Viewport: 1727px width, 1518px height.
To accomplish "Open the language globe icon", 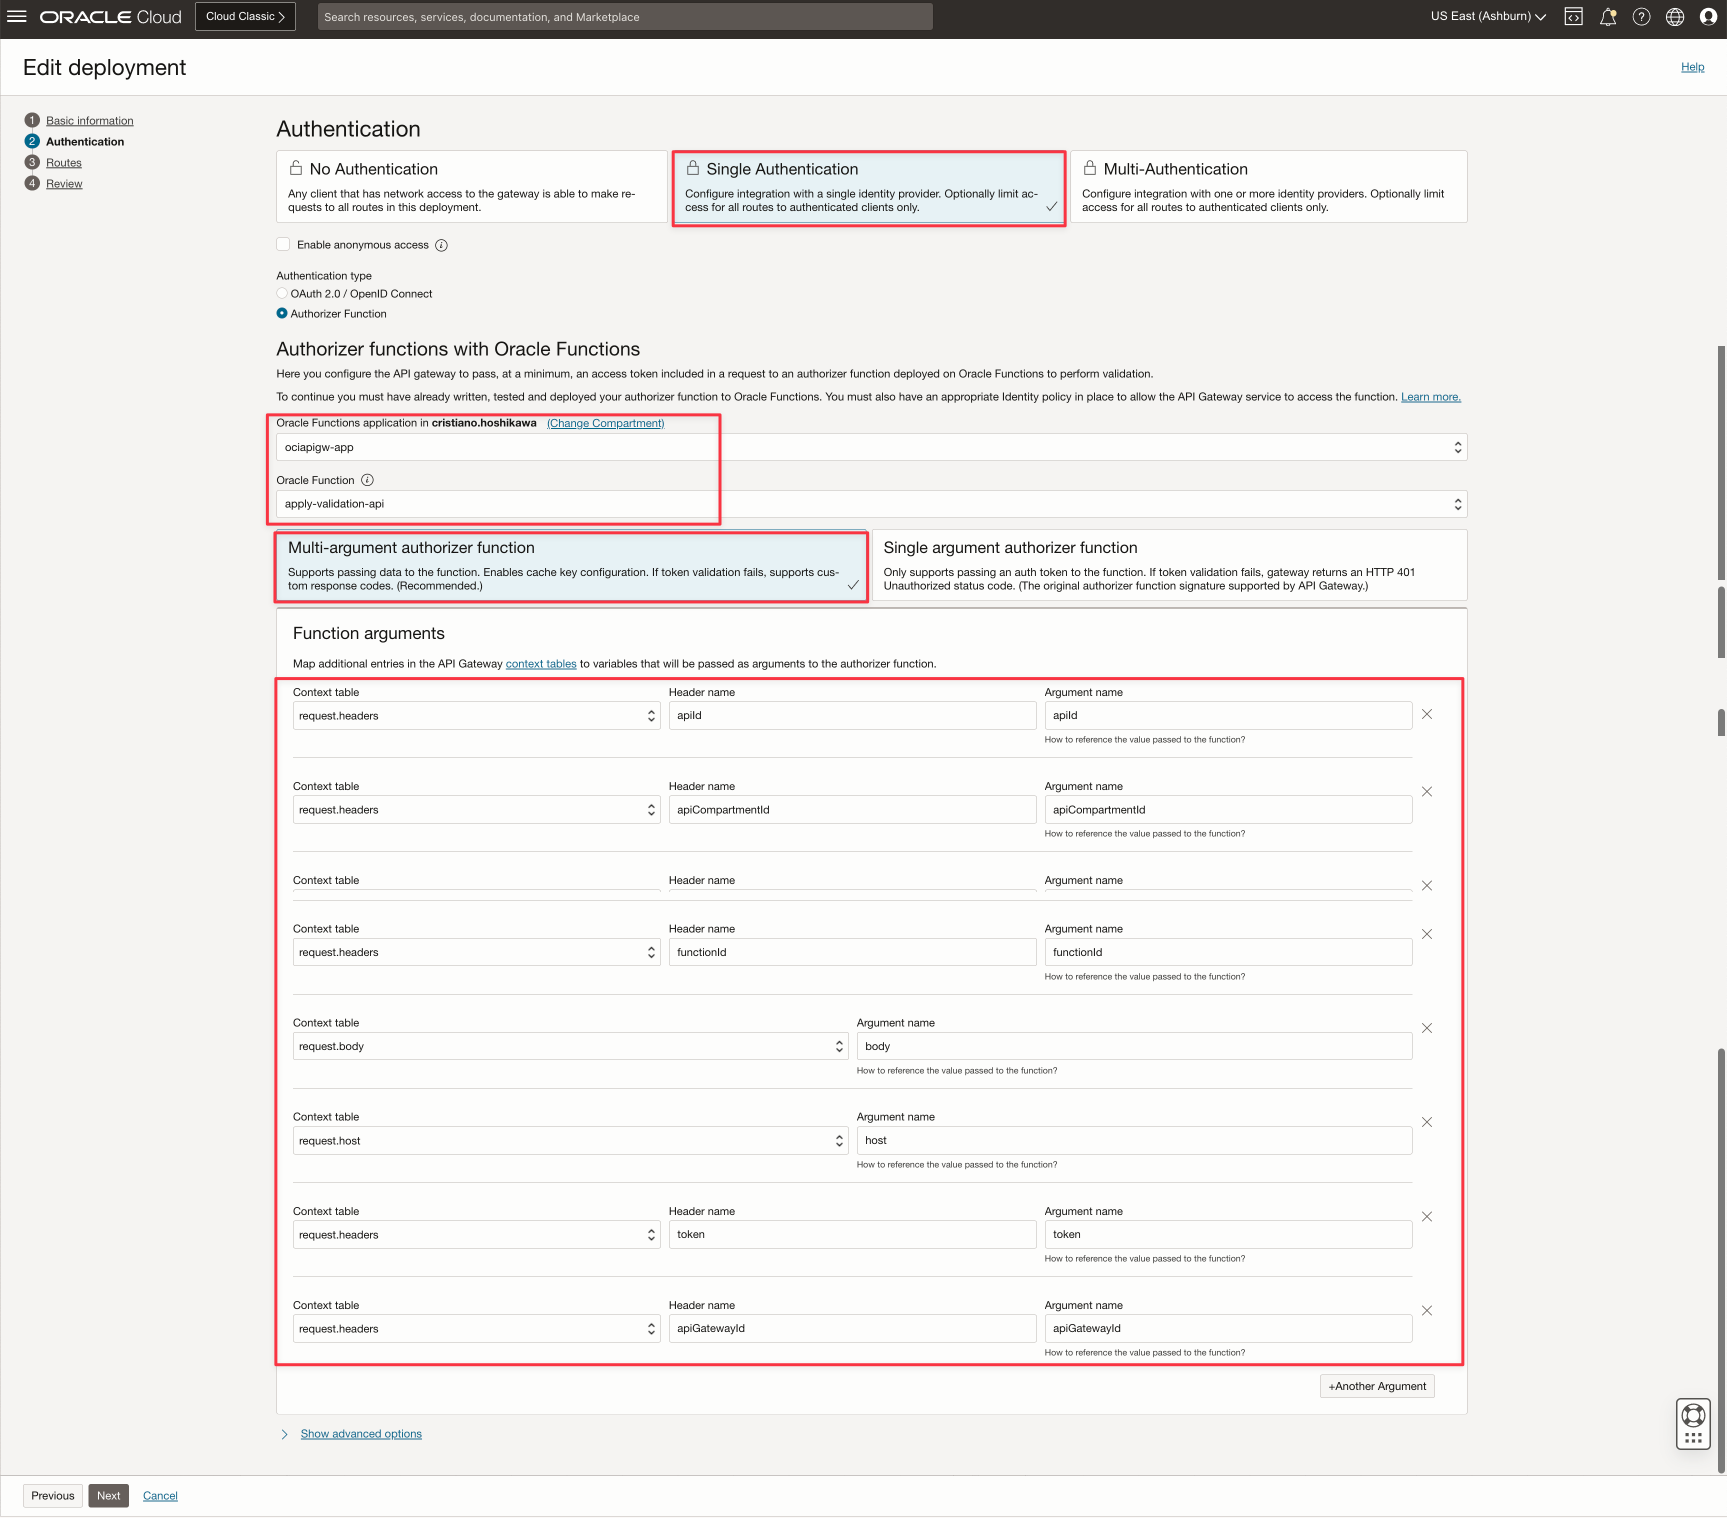I will pyautogui.click(x=1675, y=17).
